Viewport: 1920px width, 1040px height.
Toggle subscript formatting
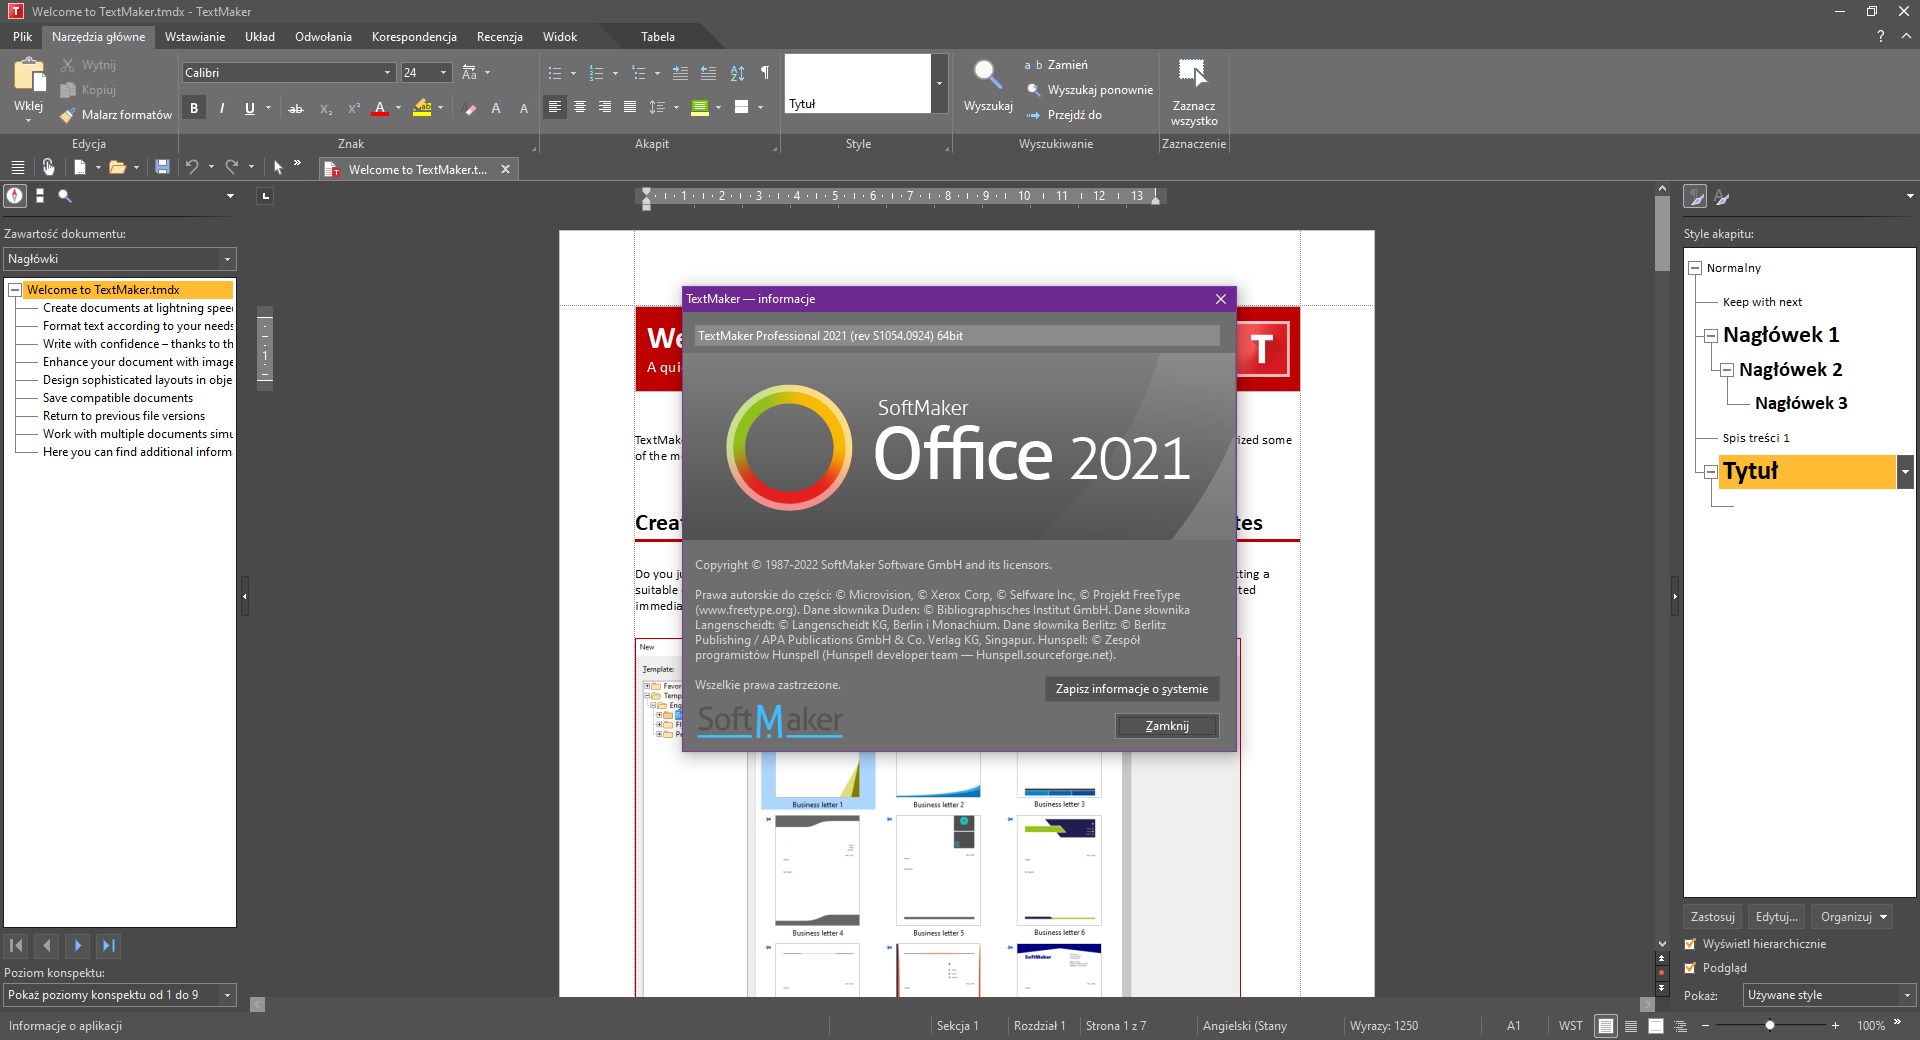(x=325, y=108)
